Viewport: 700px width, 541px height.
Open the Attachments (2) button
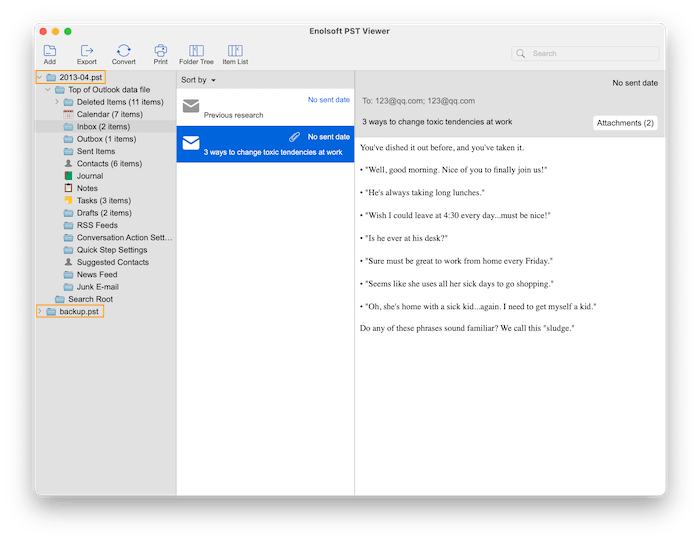[625, 123]
